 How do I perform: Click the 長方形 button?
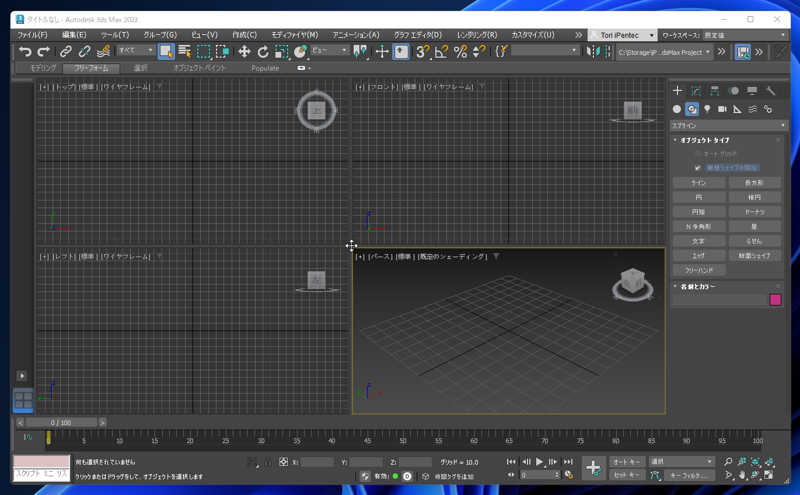tap(755, 183)
